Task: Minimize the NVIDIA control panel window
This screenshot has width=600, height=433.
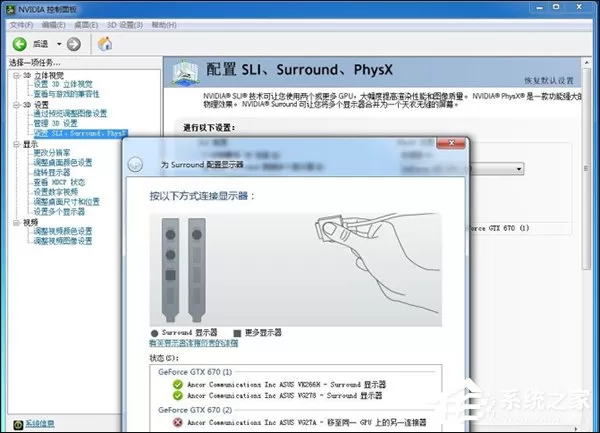Action: 540,7
